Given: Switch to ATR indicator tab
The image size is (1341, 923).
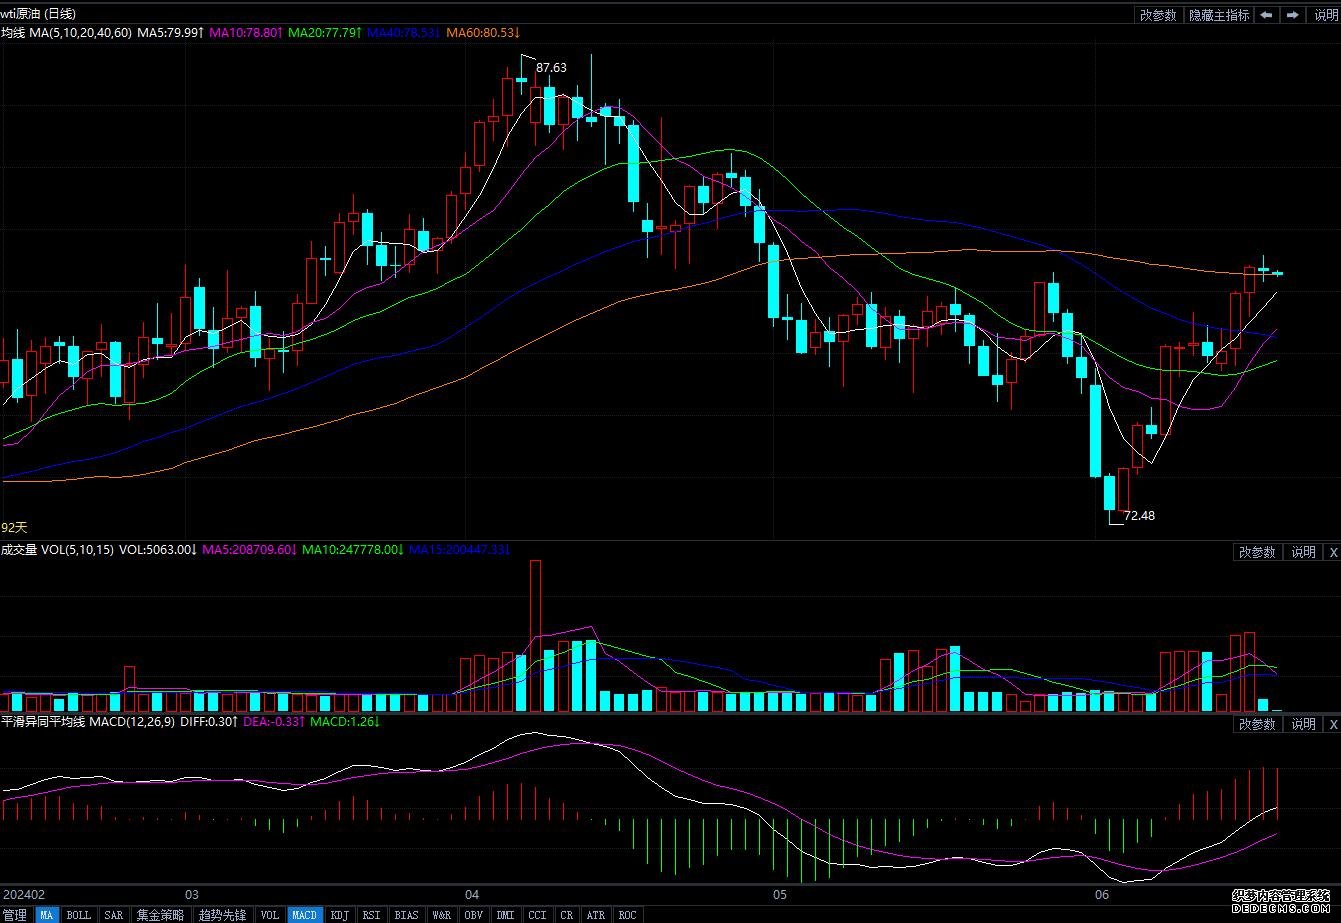Looking at the screenshot, I should (x=596, y=915).
